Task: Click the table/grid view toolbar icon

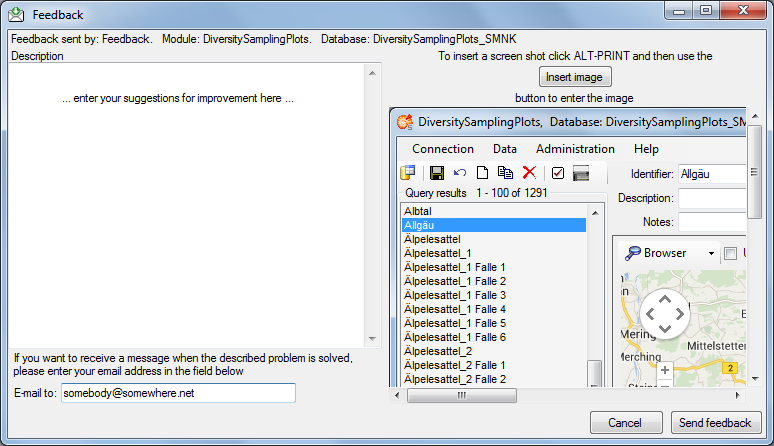Action: point(408,173)
